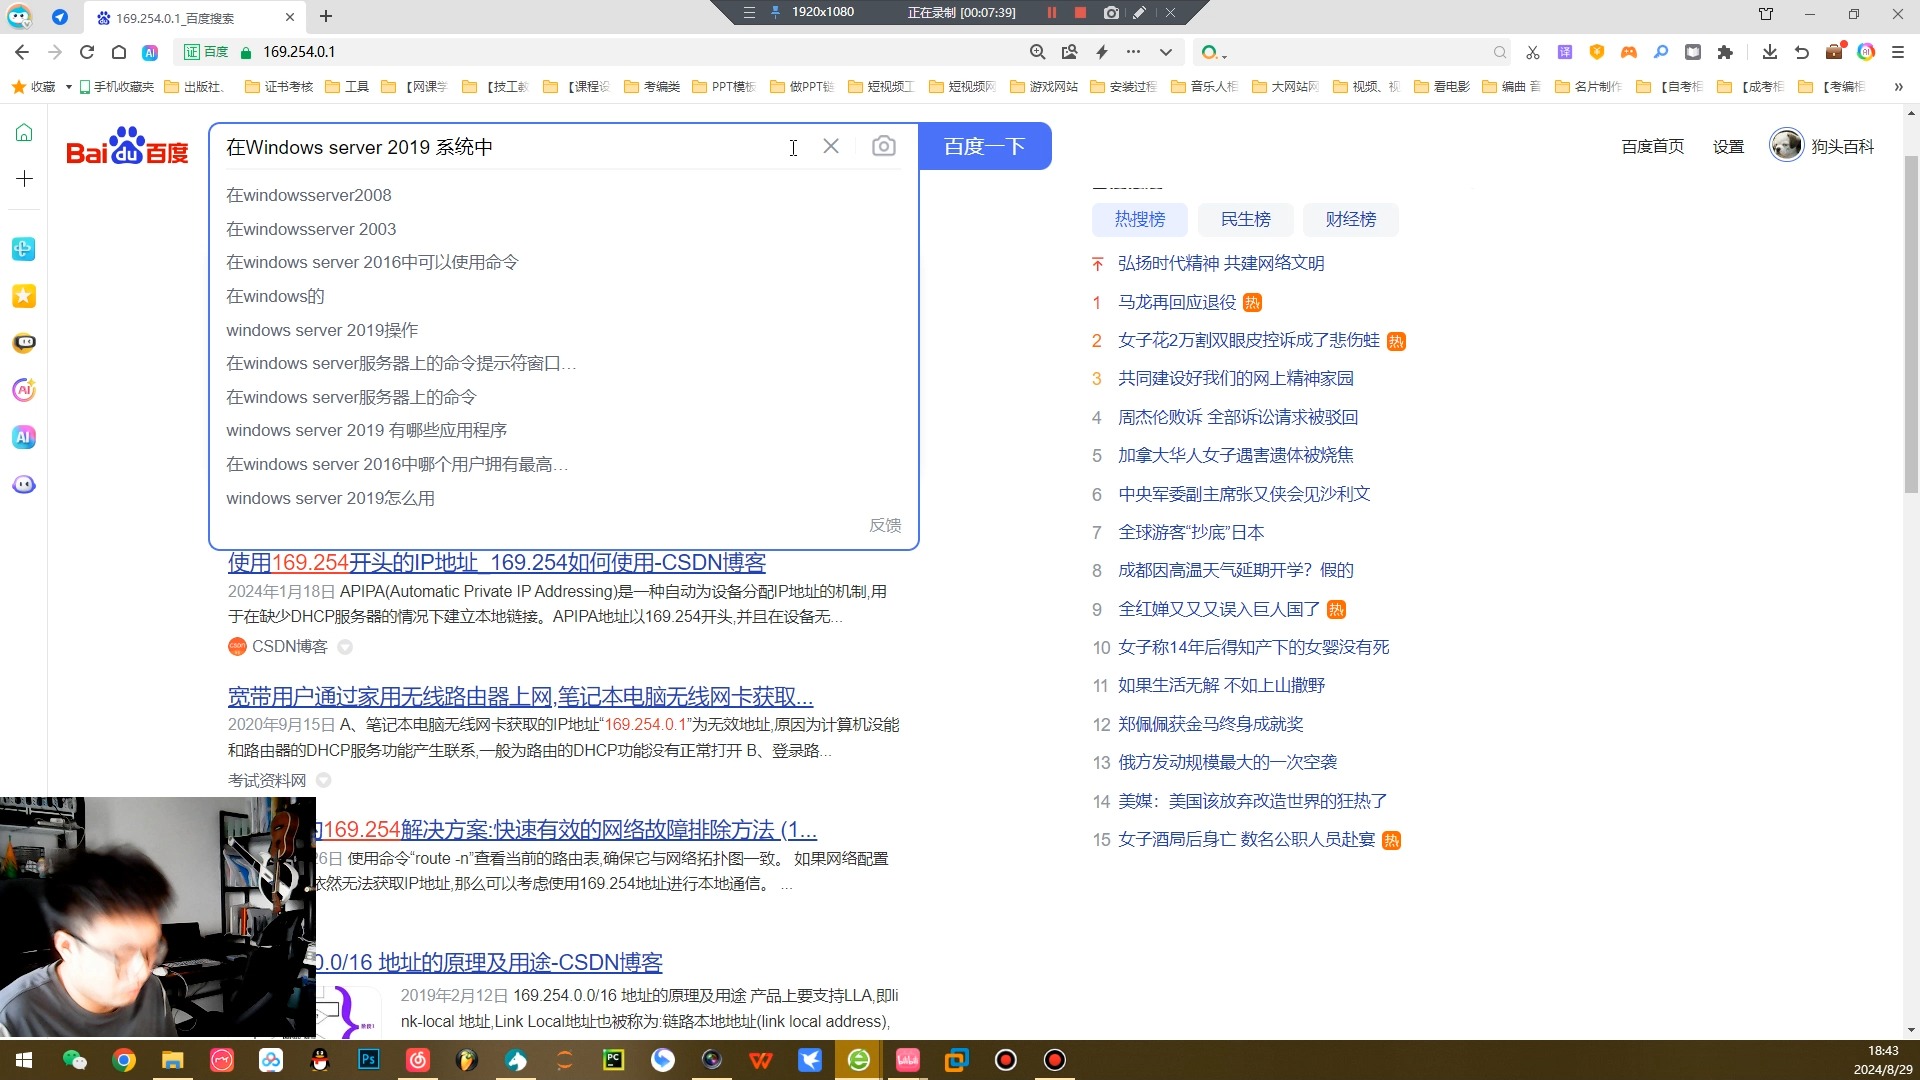
Task: Click the 百度一下 search button
Action: [x=984, y=146]
